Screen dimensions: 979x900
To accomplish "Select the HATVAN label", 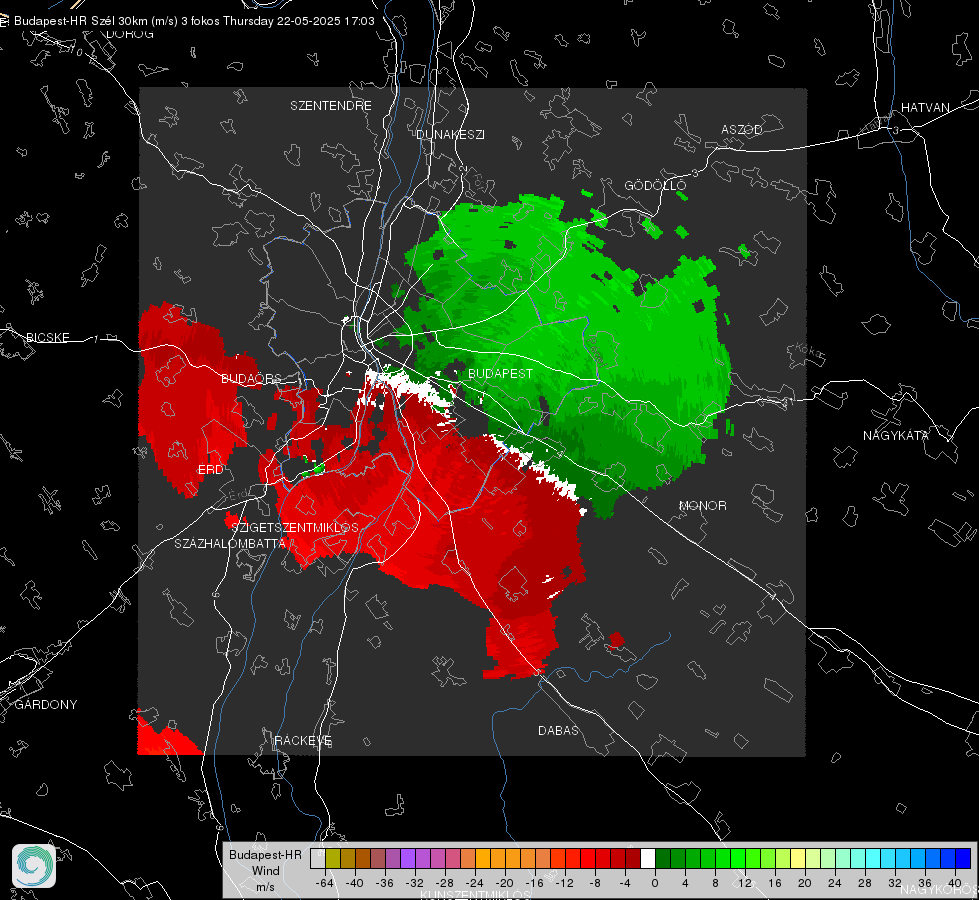I will pos(925,107).
